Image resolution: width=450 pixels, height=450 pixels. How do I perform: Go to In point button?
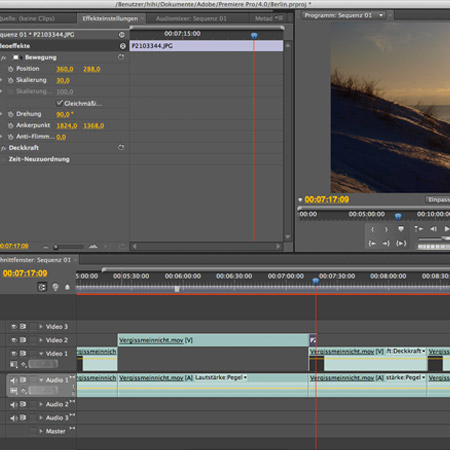[372, 243]
